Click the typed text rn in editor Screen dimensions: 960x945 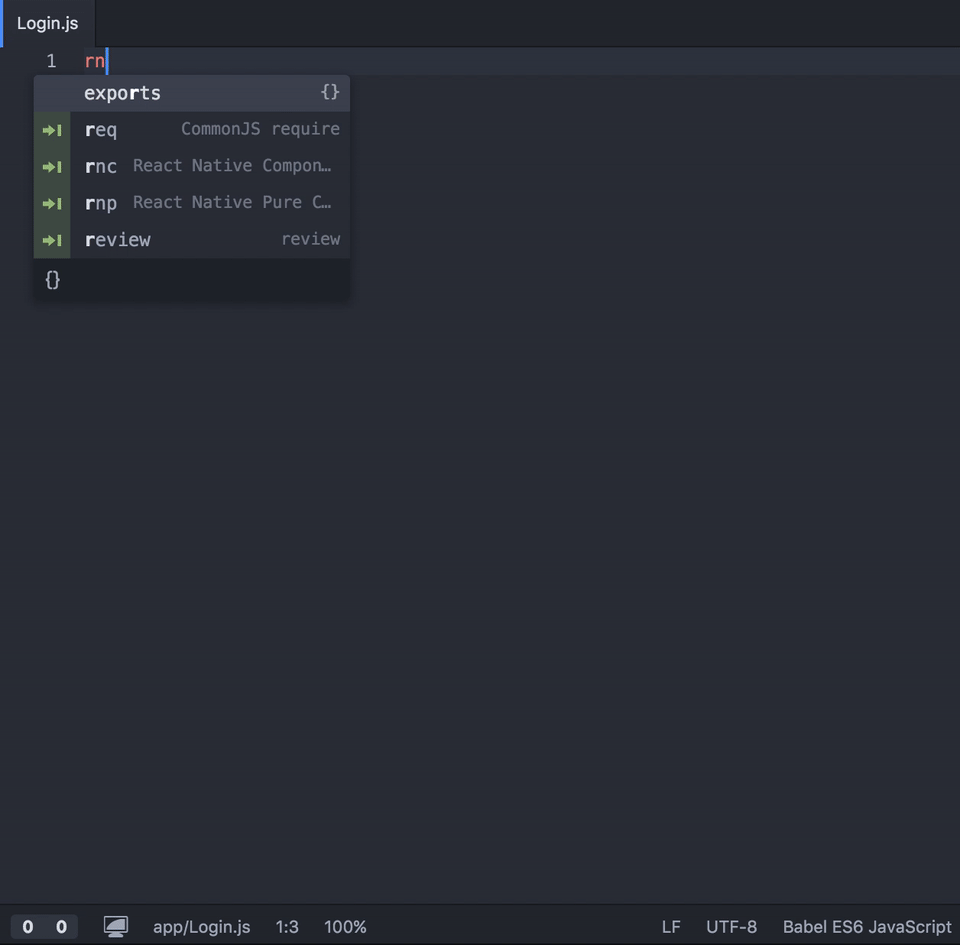[95, 61]
